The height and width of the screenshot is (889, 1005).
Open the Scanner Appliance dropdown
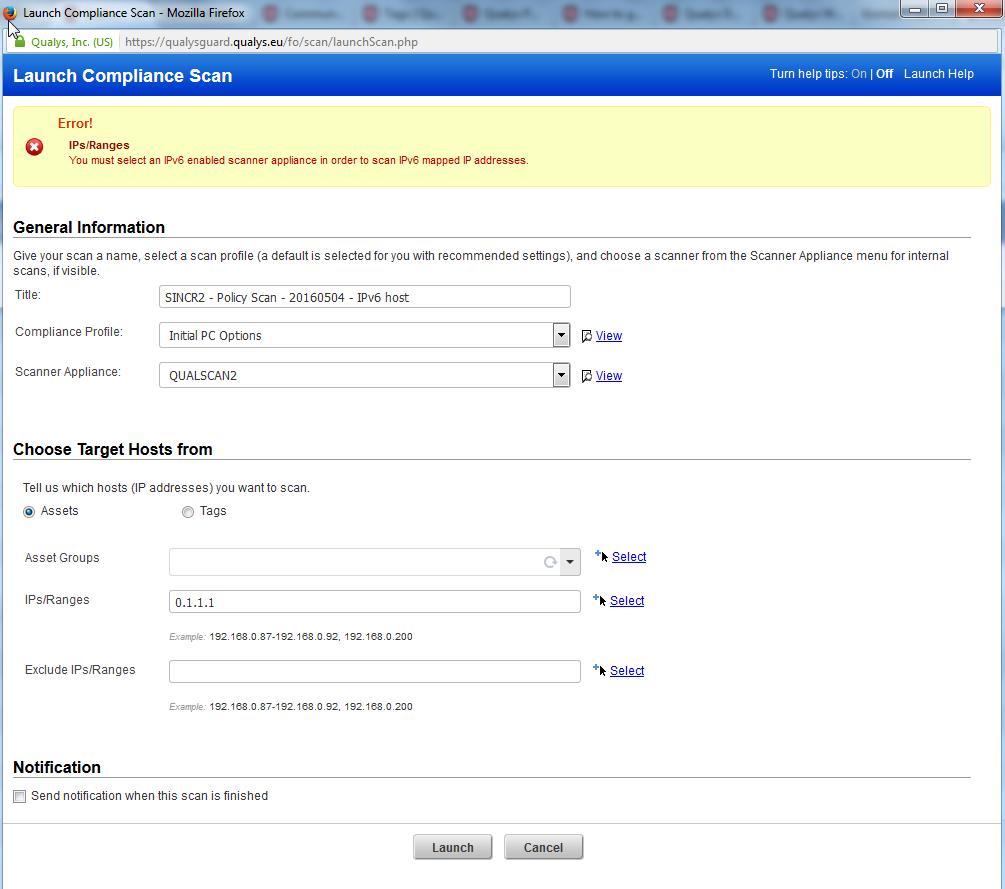point(561,375)
